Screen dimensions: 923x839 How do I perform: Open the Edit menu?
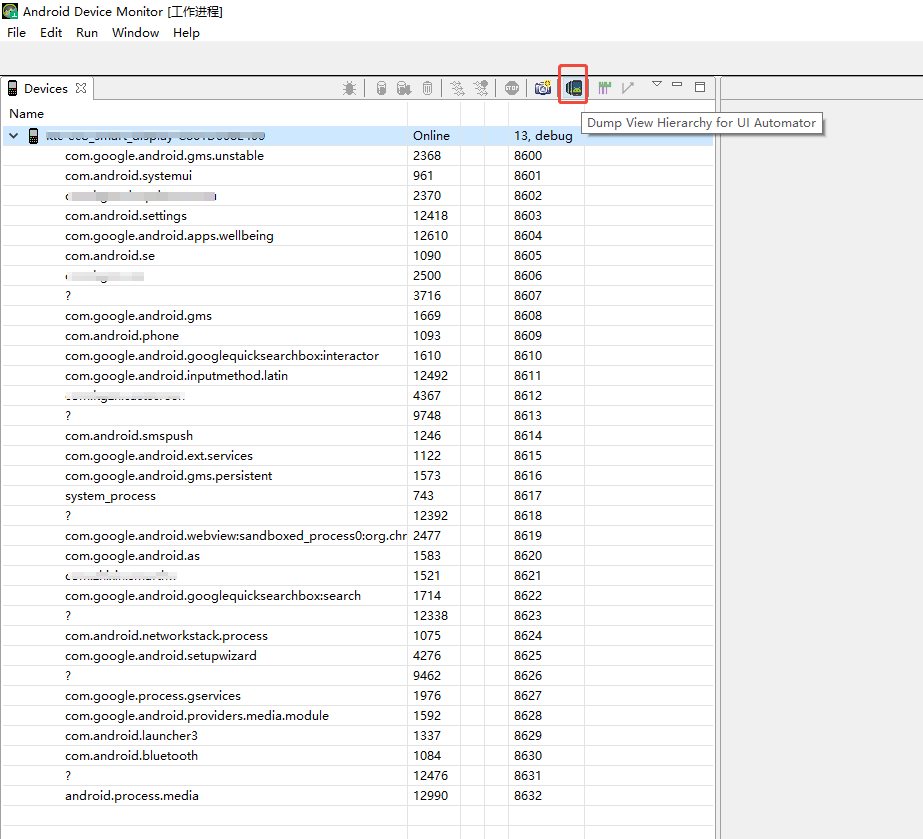point(51,33)
